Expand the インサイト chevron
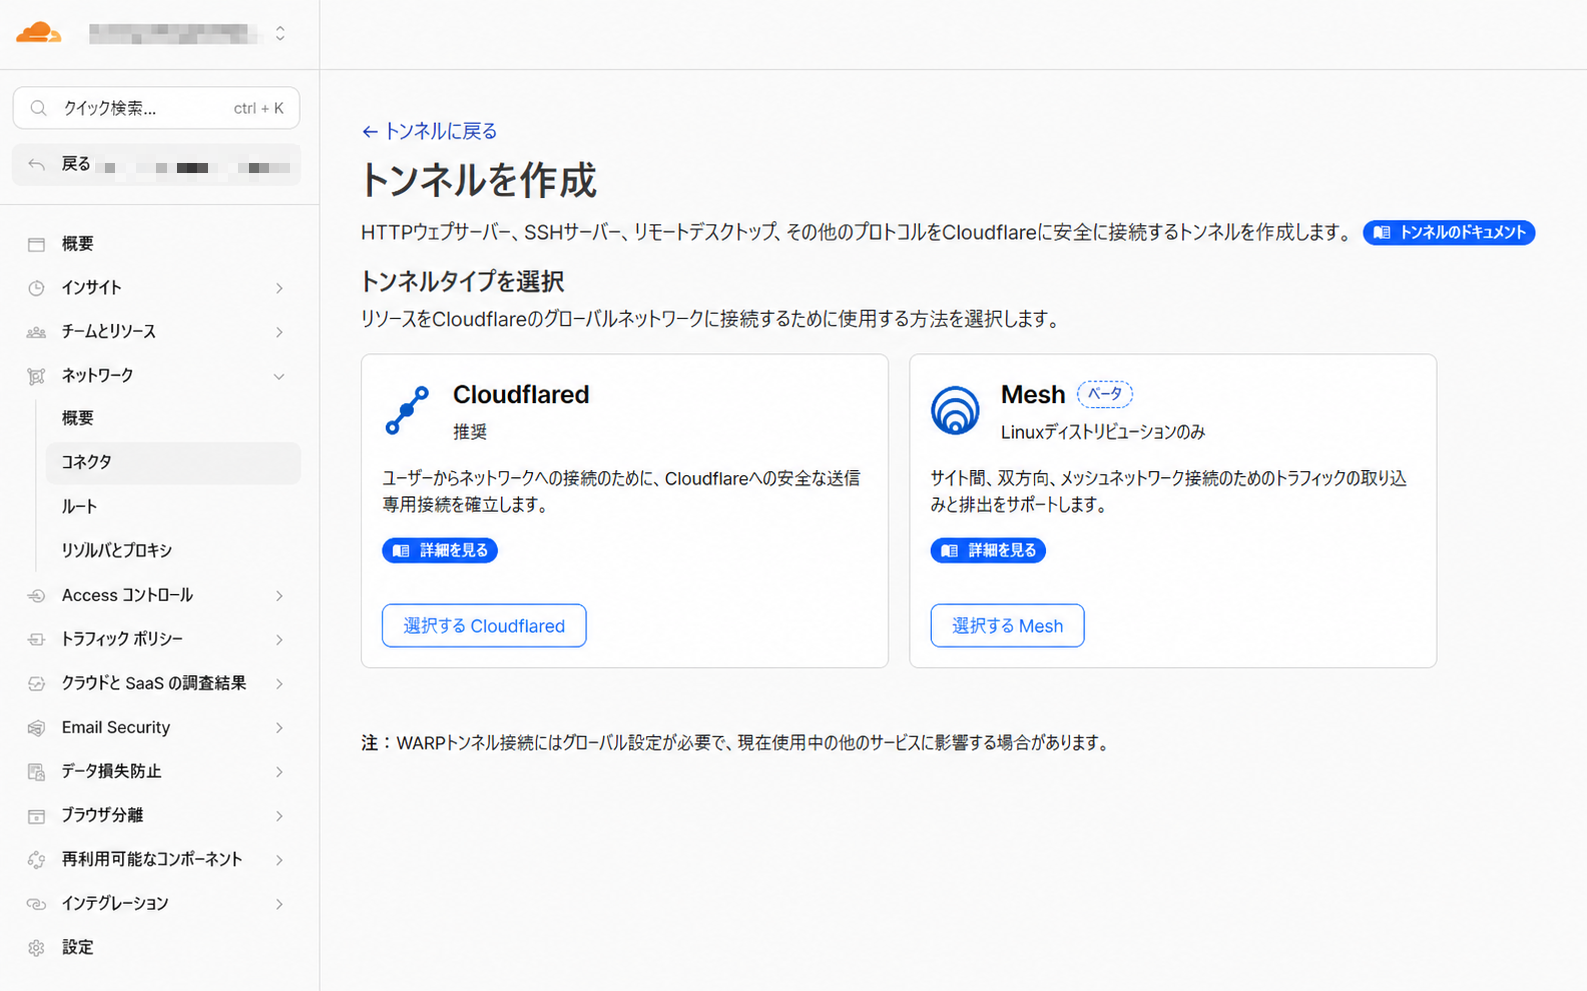The width and height of the screenshot is (1587, 991). click(280, 288)
